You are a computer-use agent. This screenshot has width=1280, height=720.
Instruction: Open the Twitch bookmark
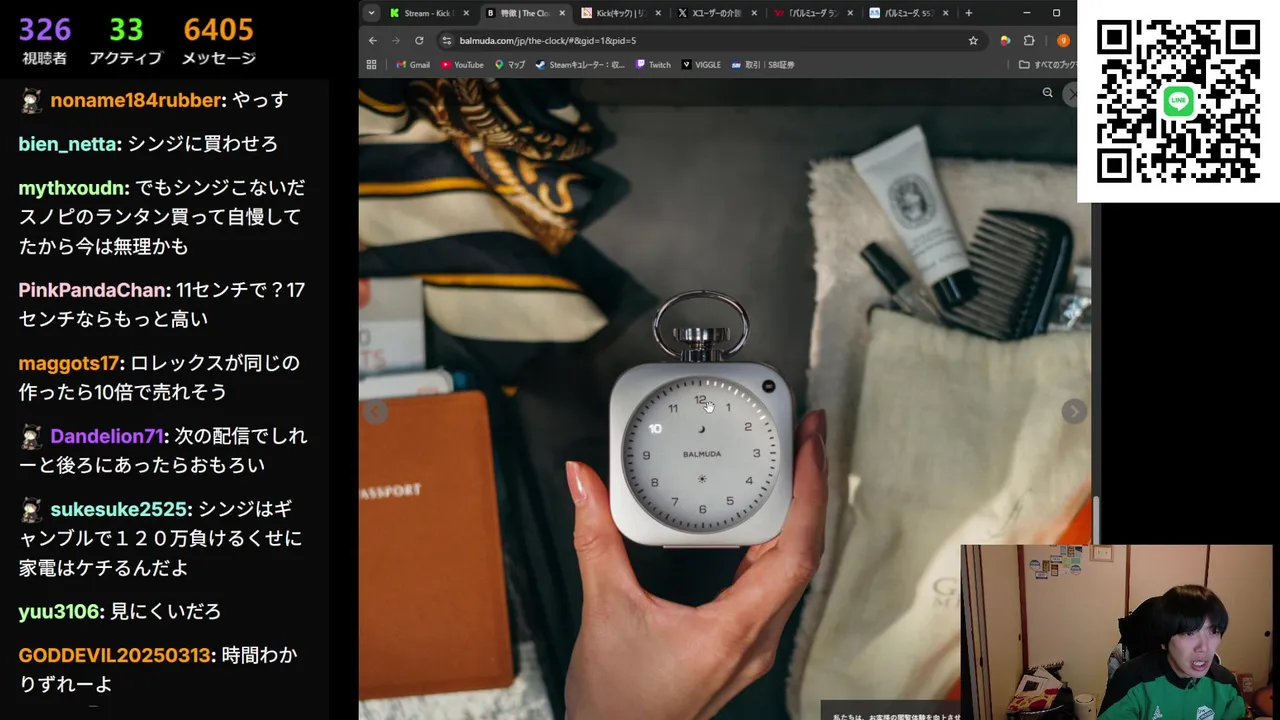point(654,64)
